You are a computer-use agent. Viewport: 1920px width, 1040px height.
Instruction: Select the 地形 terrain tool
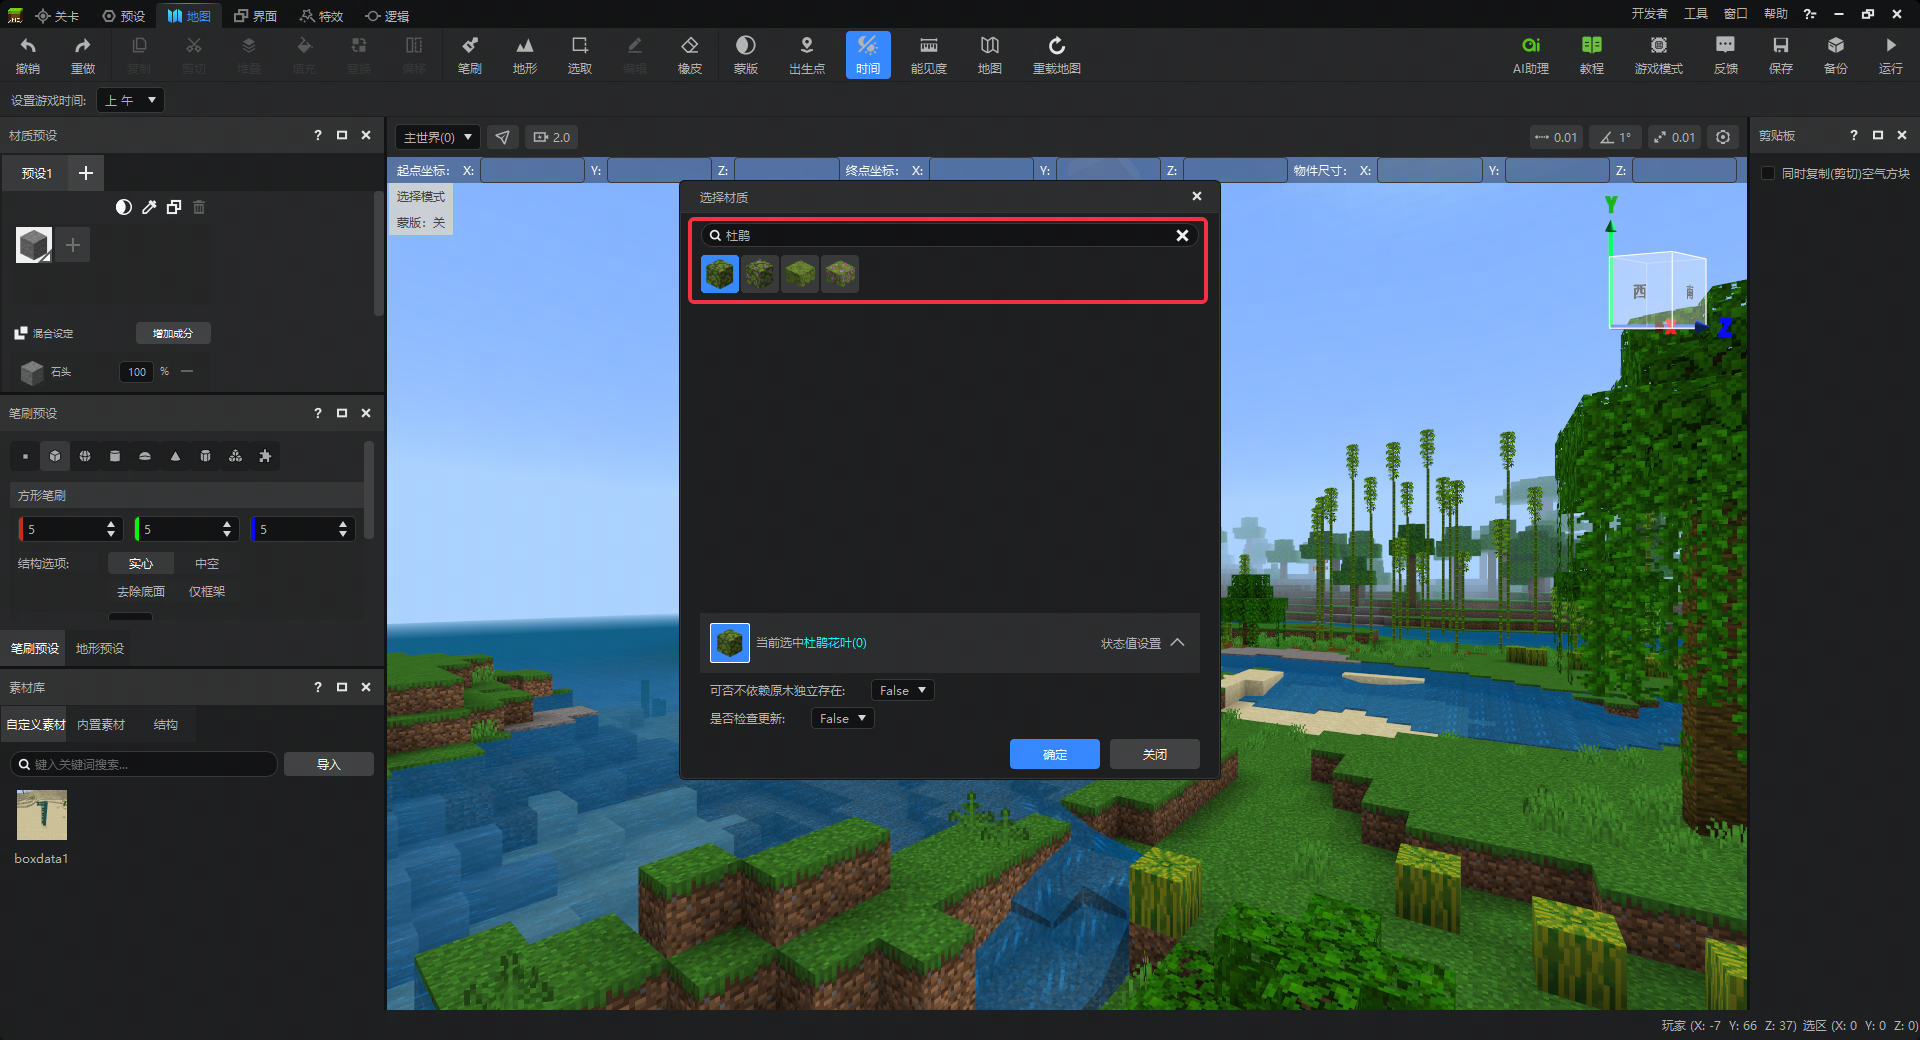coord(524,55)
